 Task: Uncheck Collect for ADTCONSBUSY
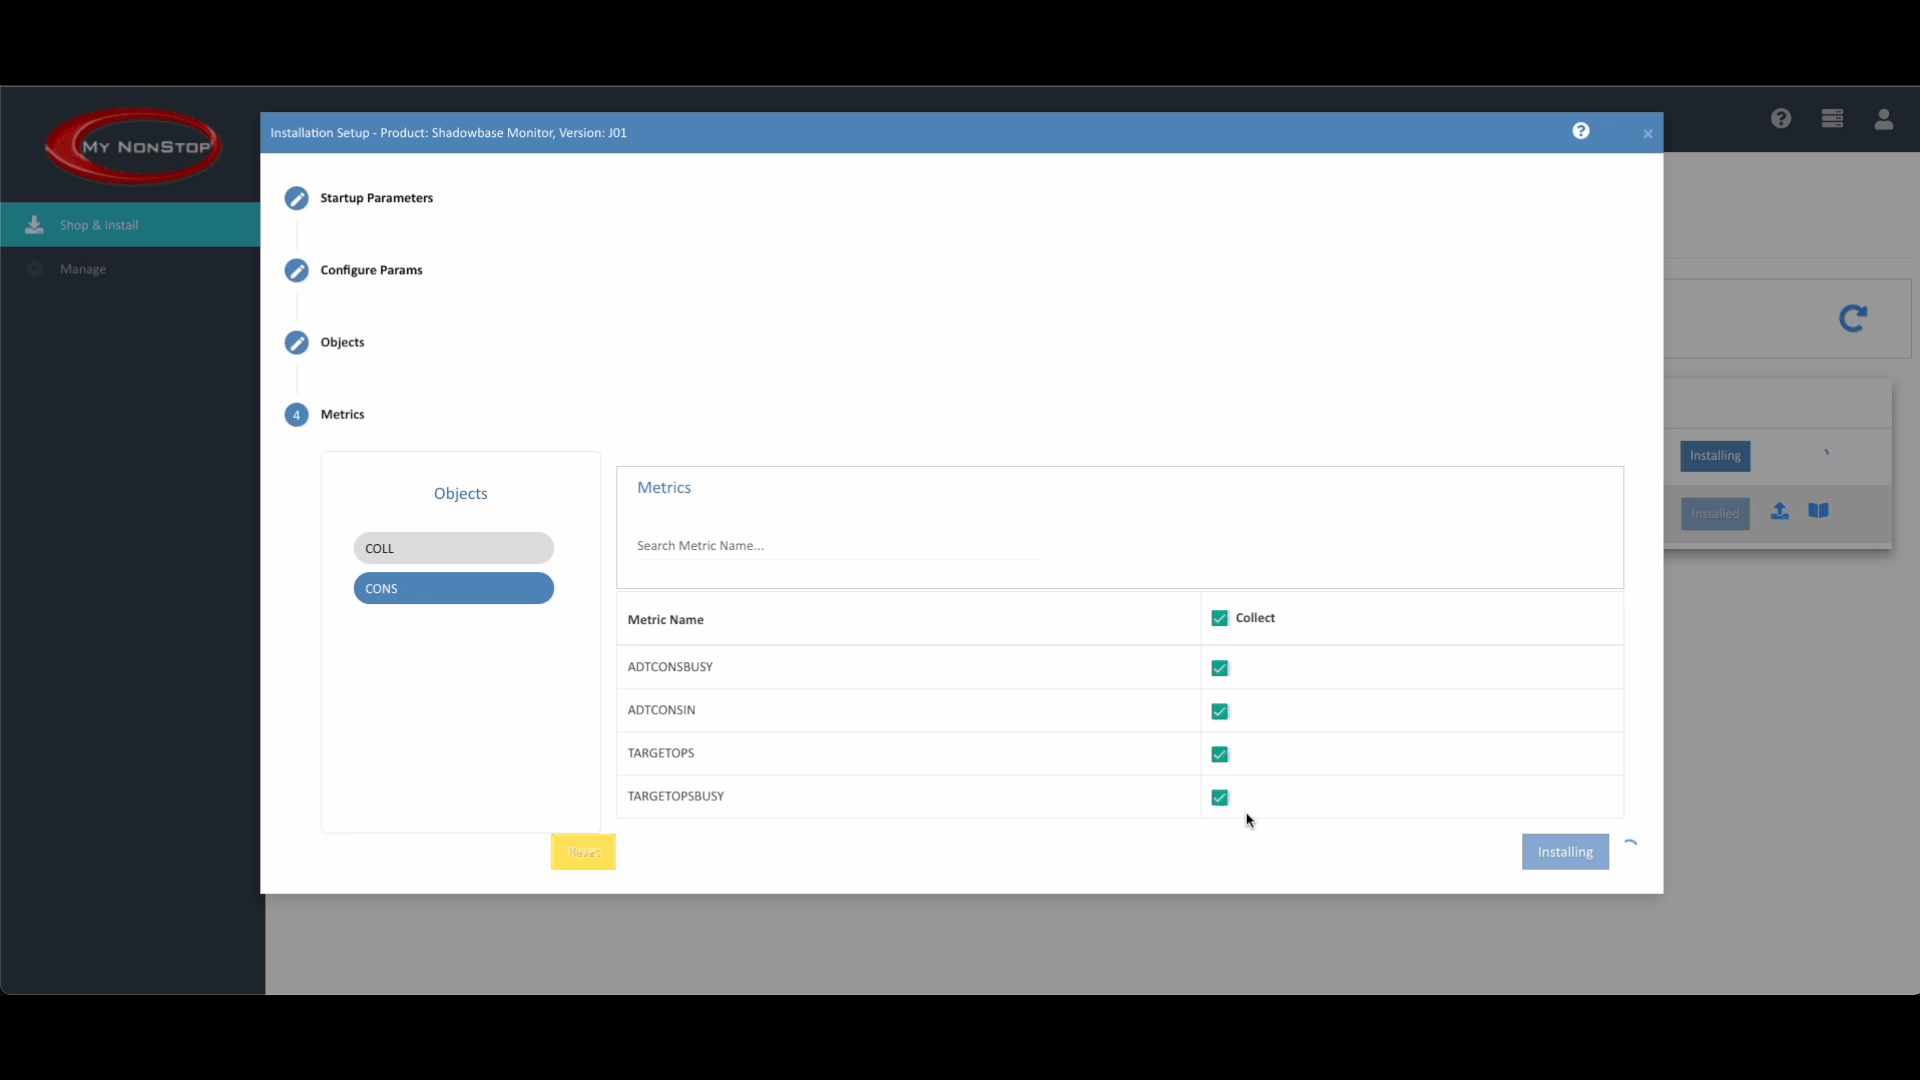pyautogui.click(x=1219, y=668)
